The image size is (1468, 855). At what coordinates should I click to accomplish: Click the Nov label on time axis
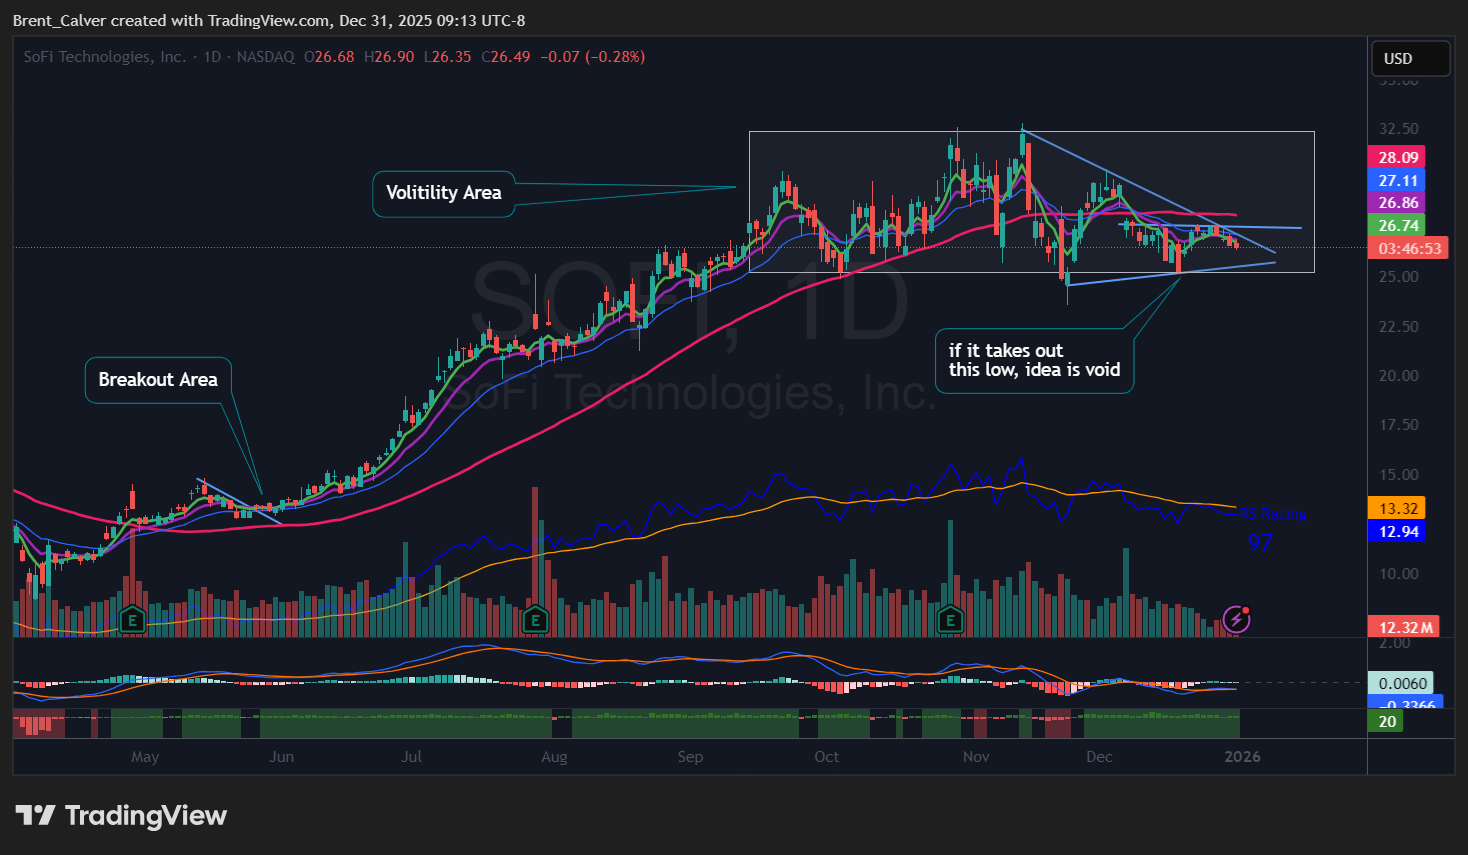coord(976,756)
